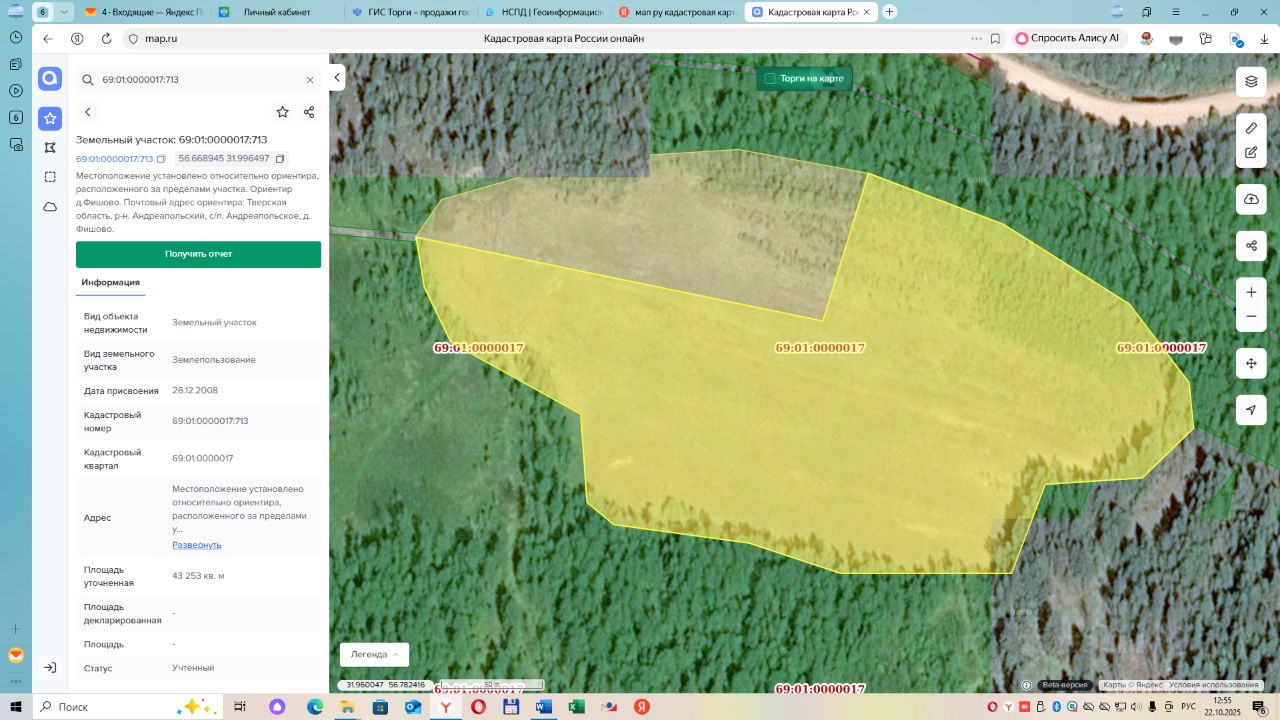1280x720 pixels.
Task: Open the Windows Start menu
Action: click(16, 706)
